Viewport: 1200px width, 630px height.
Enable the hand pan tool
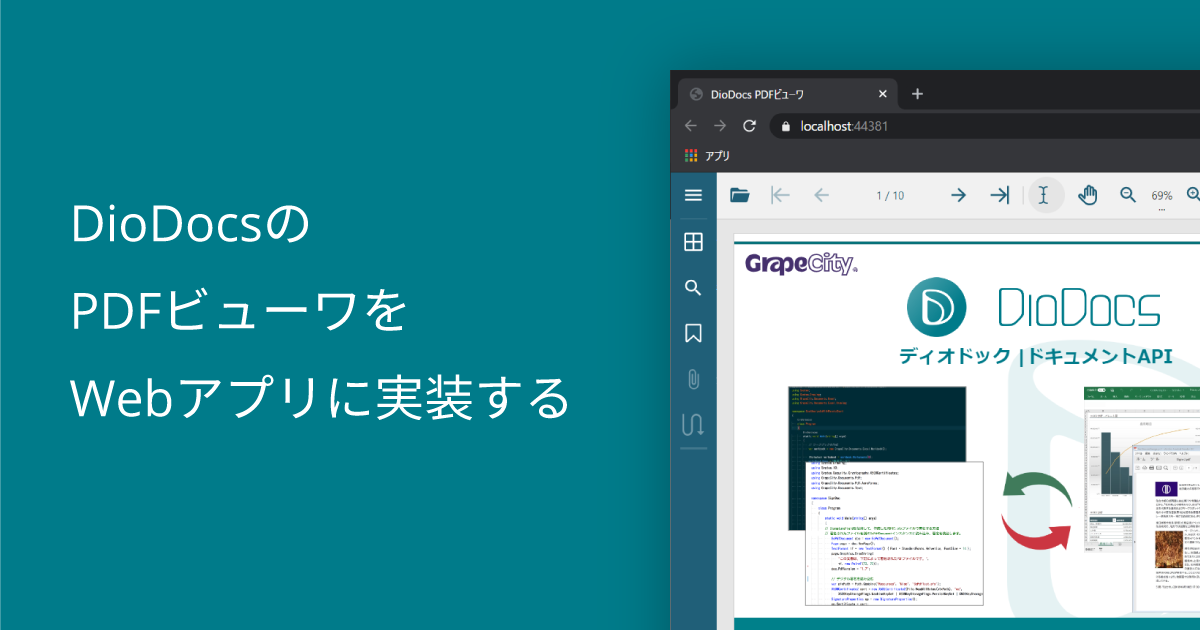pos(1088,195)
